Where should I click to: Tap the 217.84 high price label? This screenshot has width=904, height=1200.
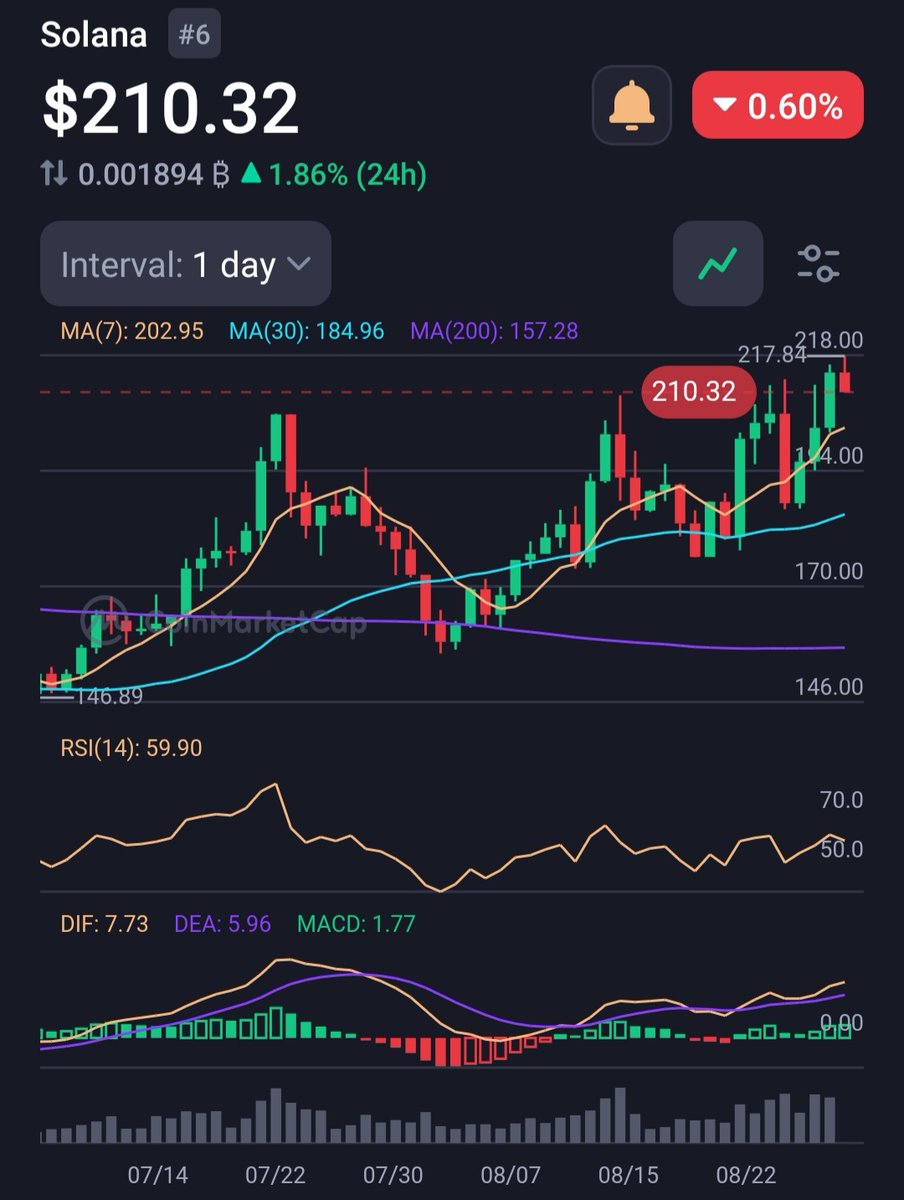(772, 354)
